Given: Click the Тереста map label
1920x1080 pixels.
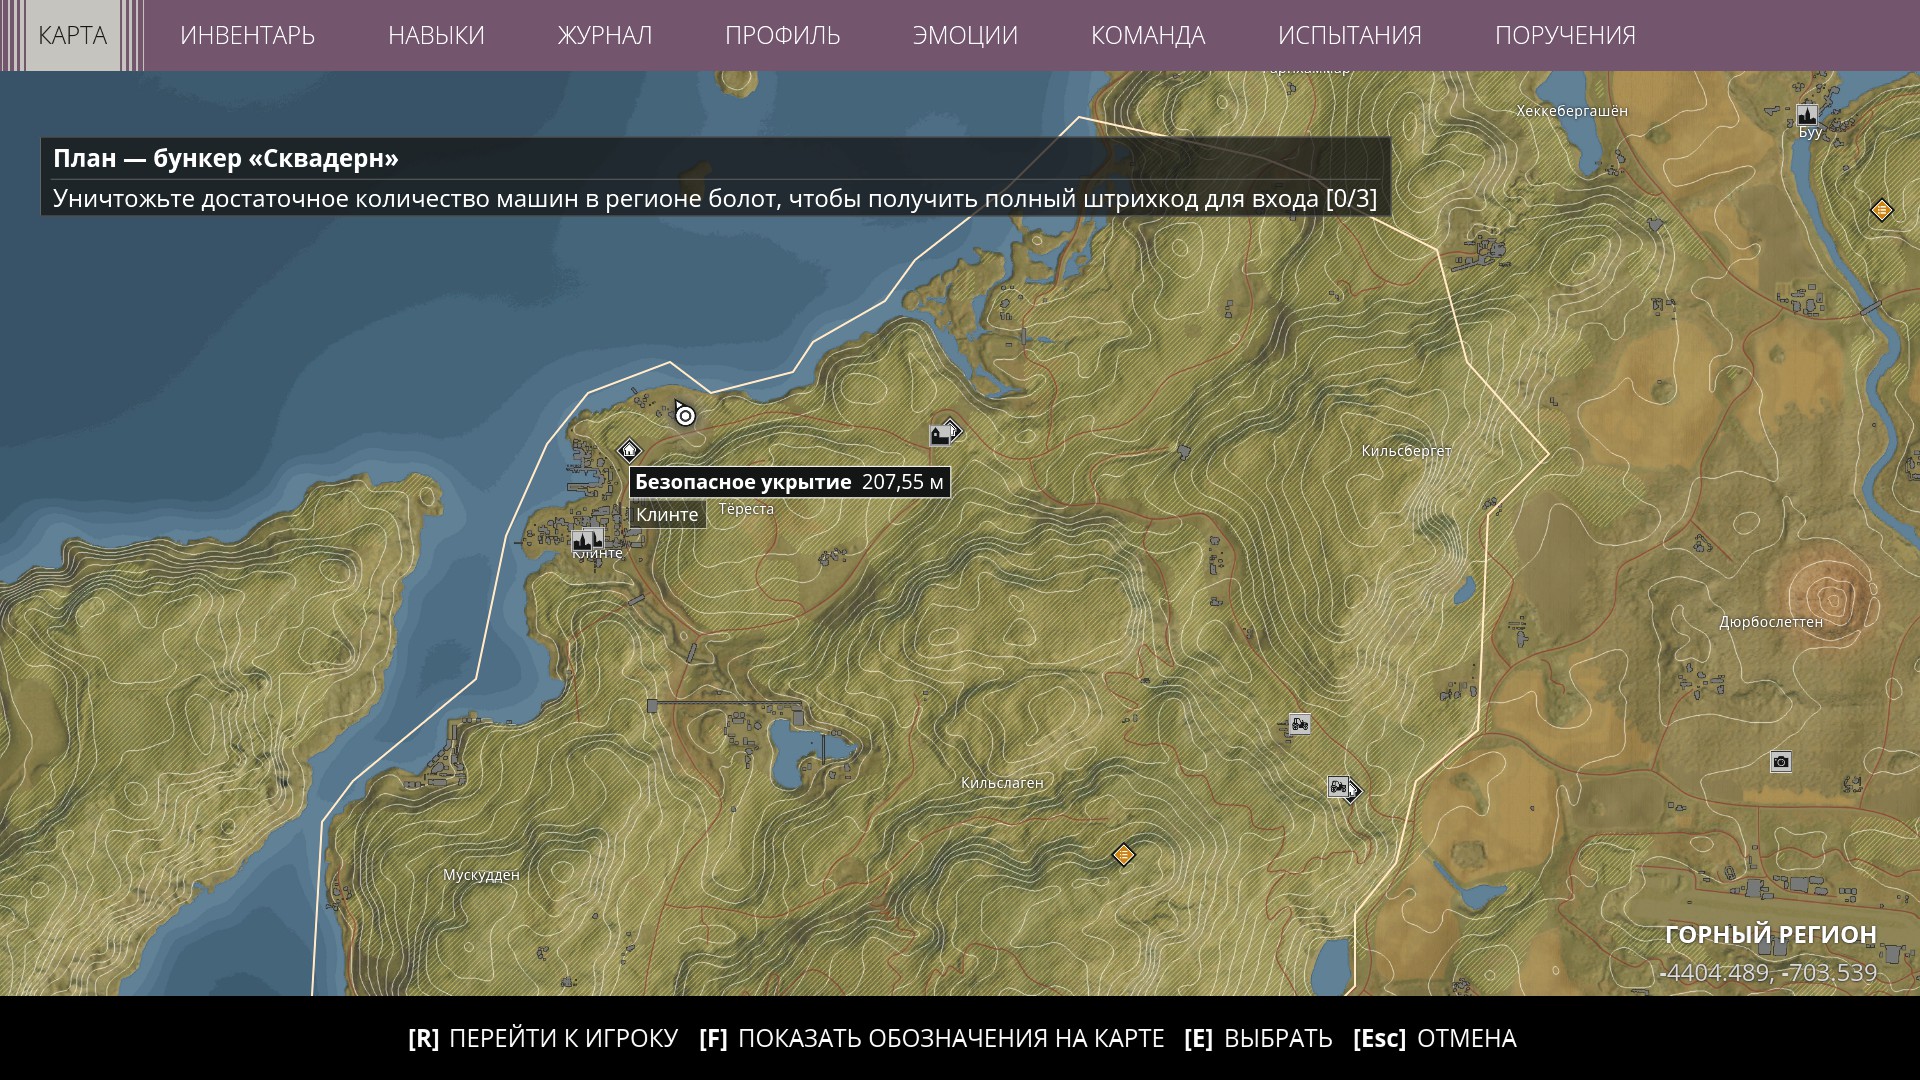Looking at the screenshot, I should 746,509.
